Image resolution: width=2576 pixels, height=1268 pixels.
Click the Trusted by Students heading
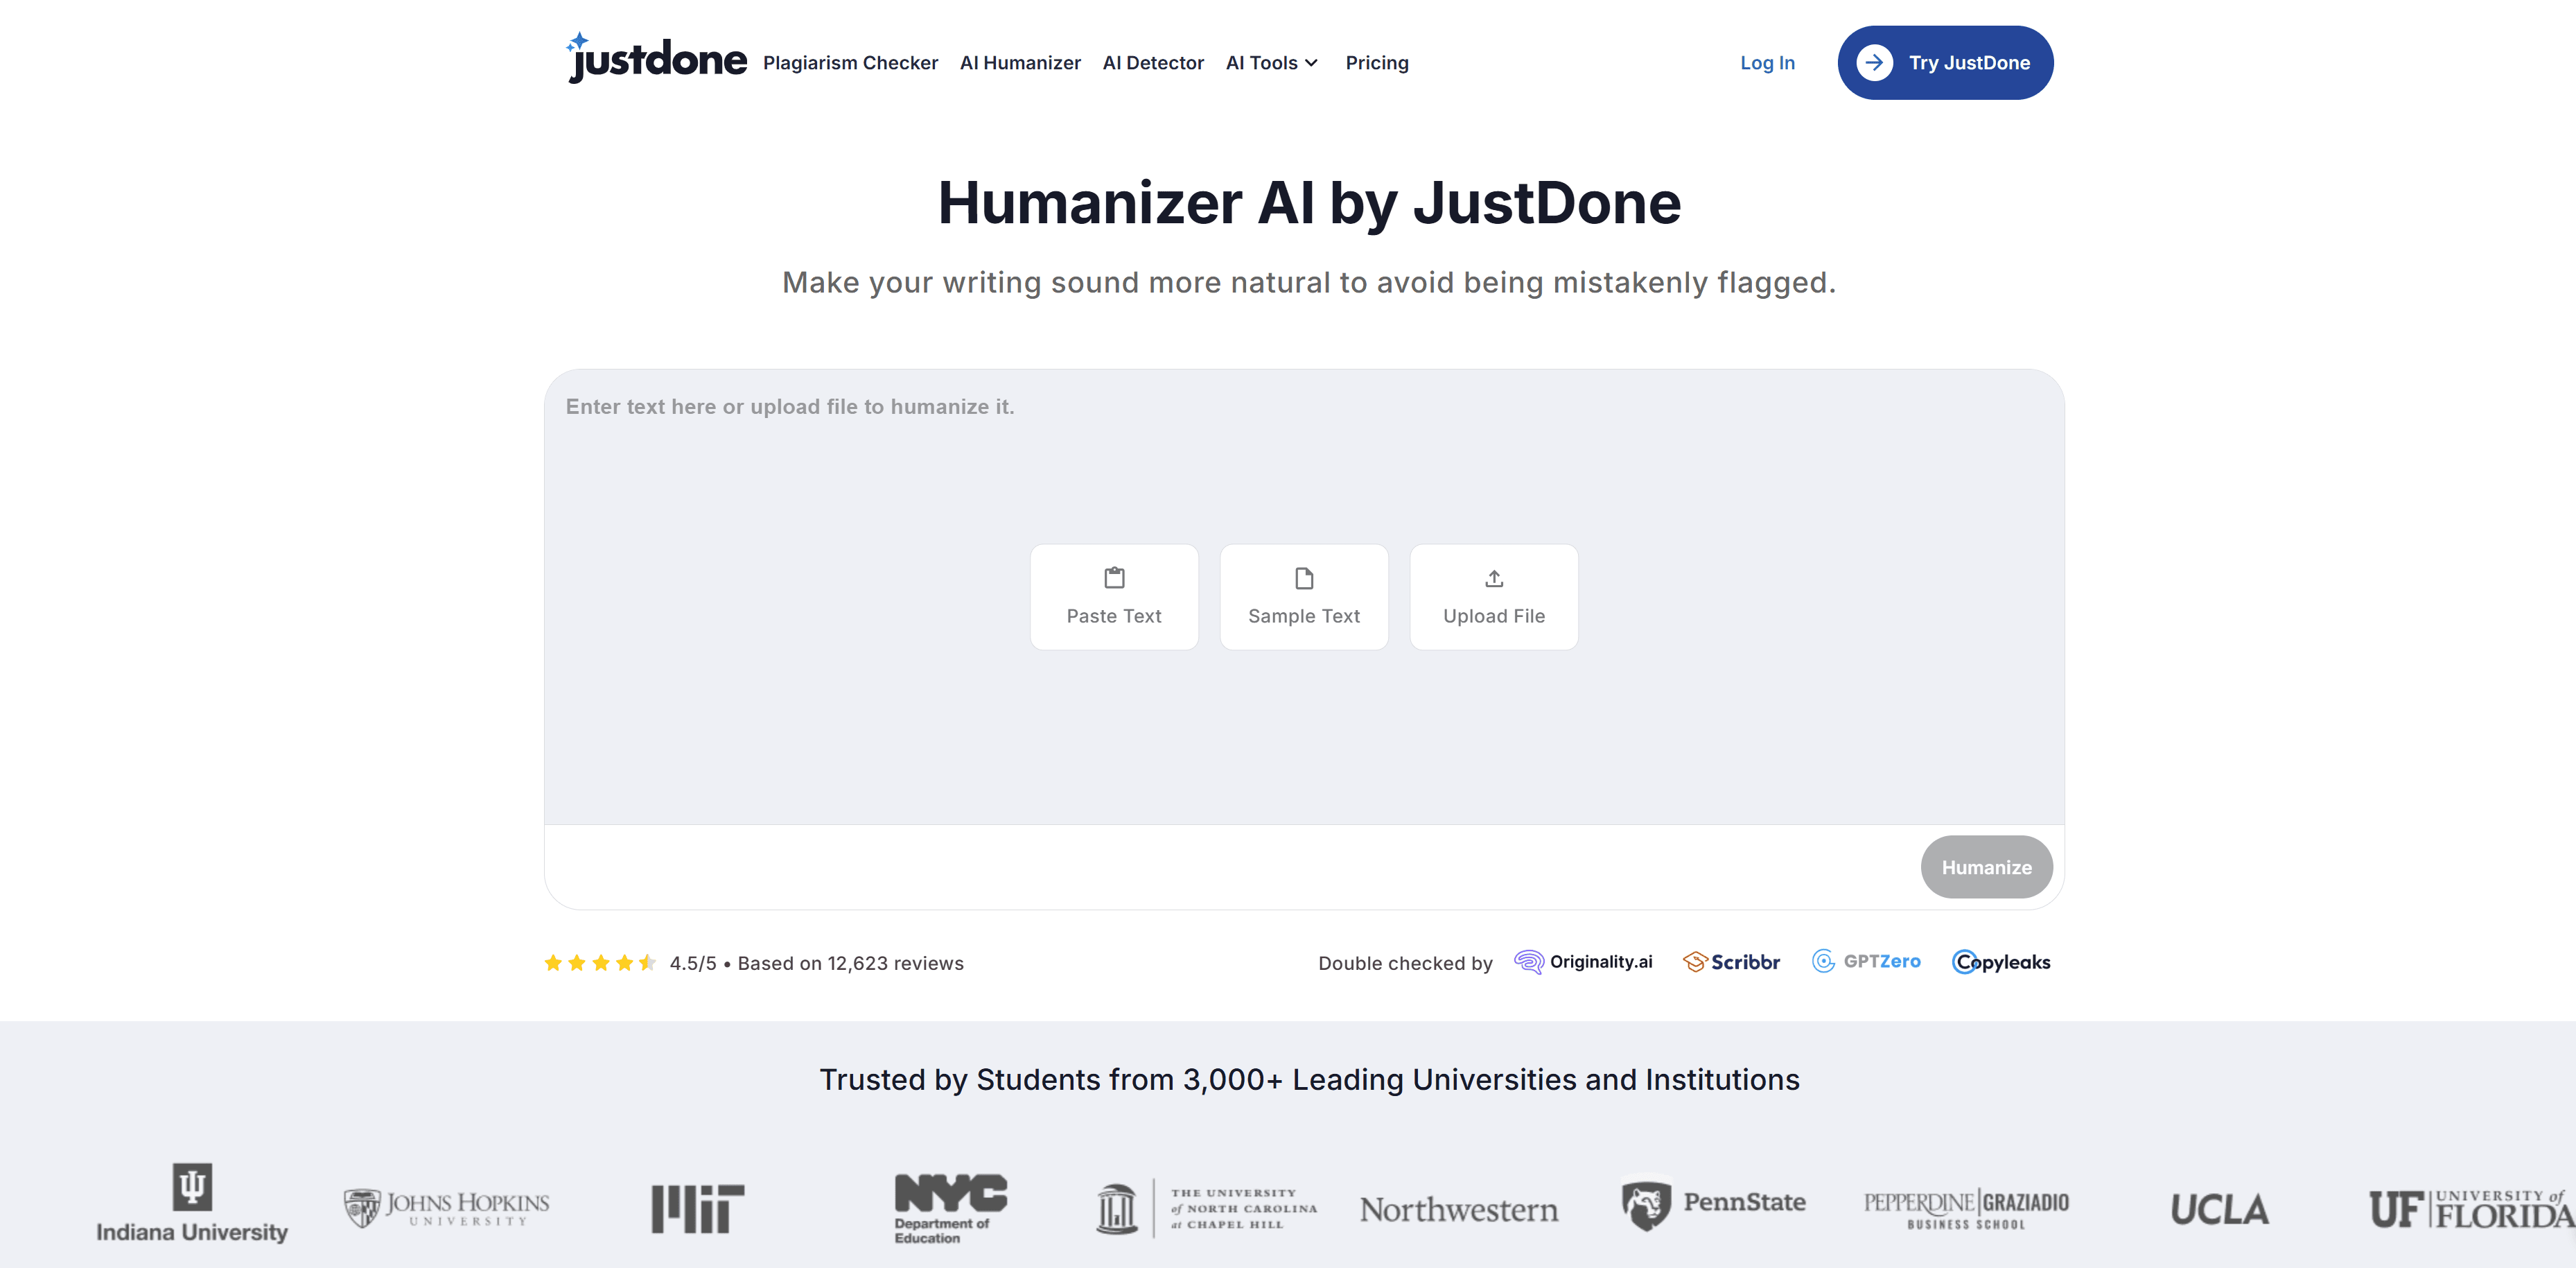click(x=1309, y=1080)
